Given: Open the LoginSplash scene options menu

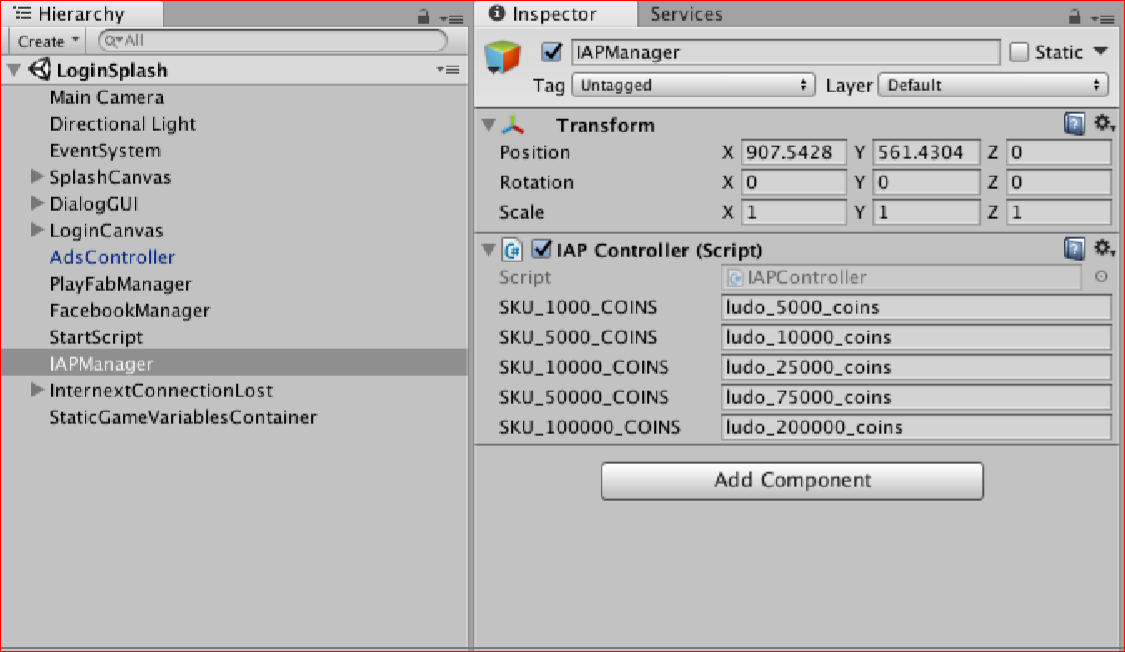Looking at the screenshot, I should [x=447, y=70].
